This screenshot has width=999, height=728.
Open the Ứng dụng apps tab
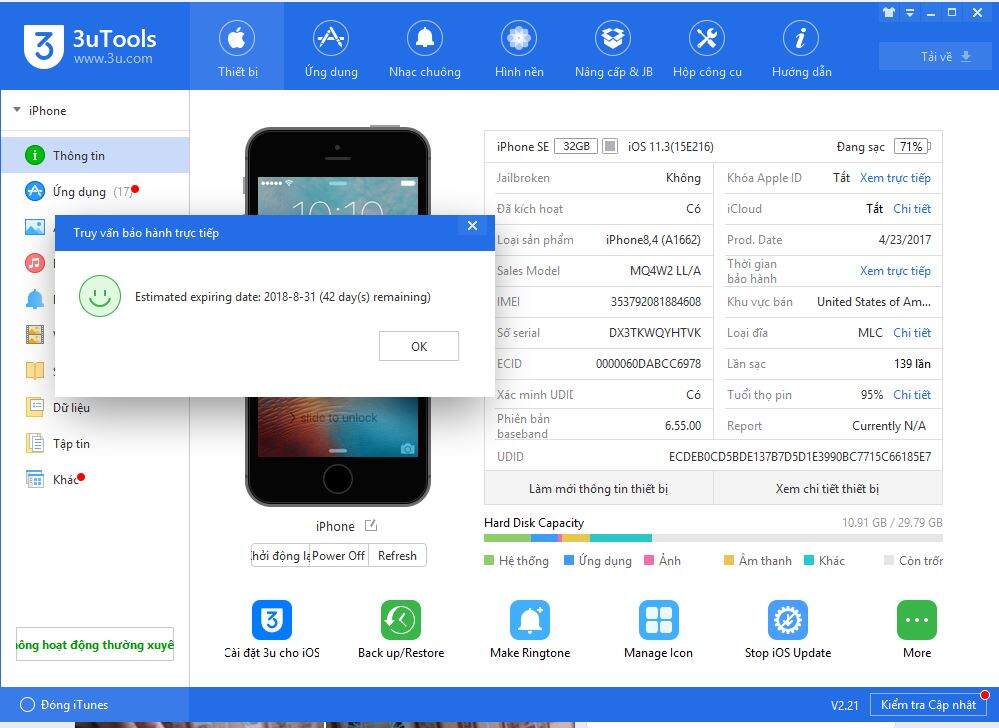click(x=330, y=50)
